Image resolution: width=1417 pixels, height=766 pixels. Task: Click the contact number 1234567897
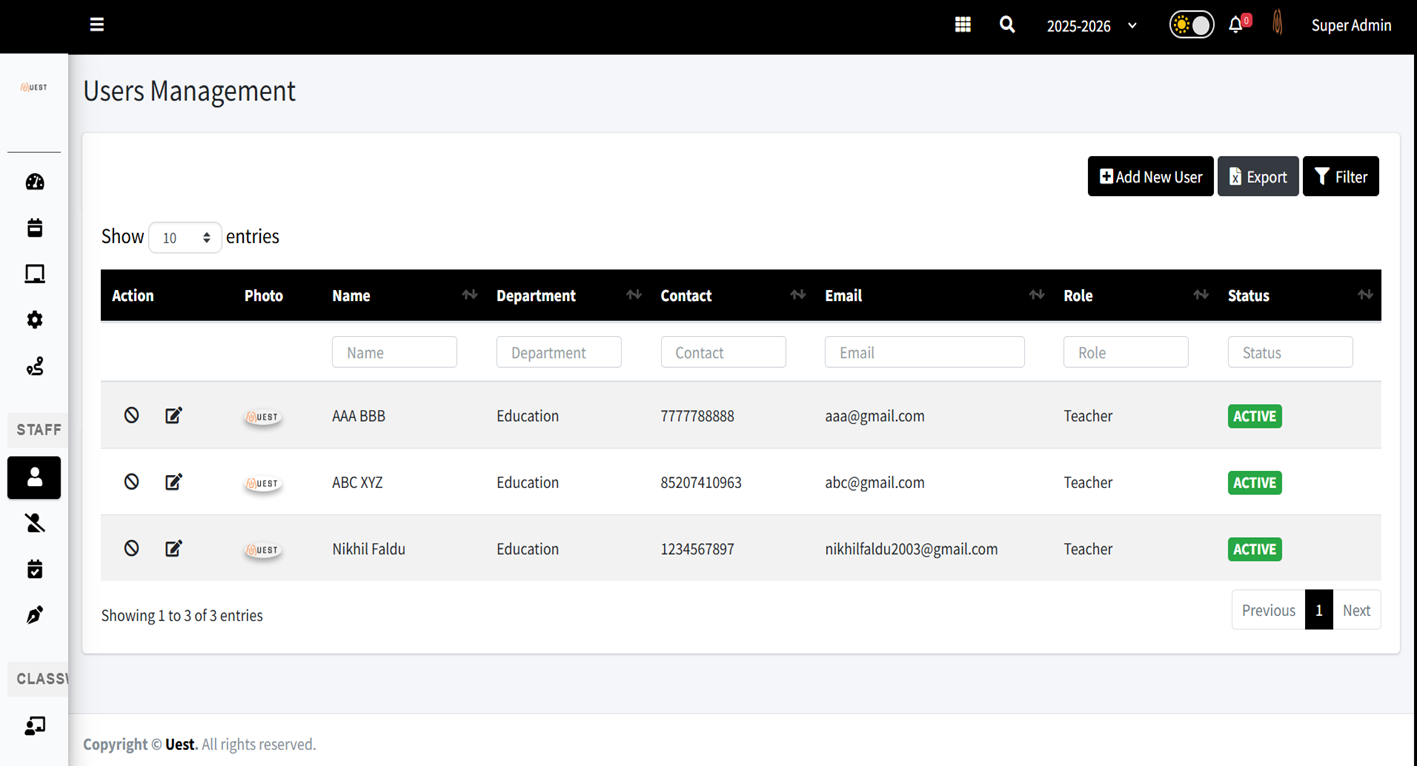click(x=697, y=549)
